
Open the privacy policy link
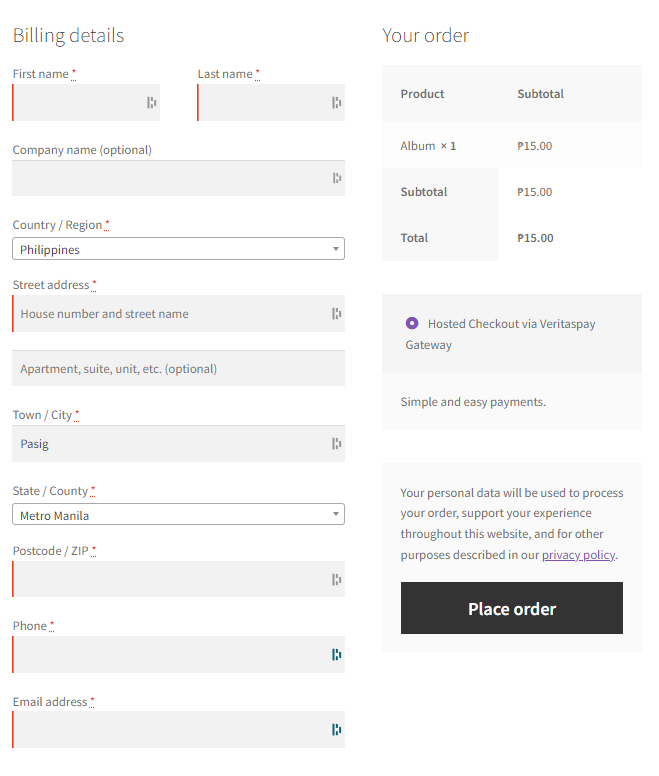(578, 555)
